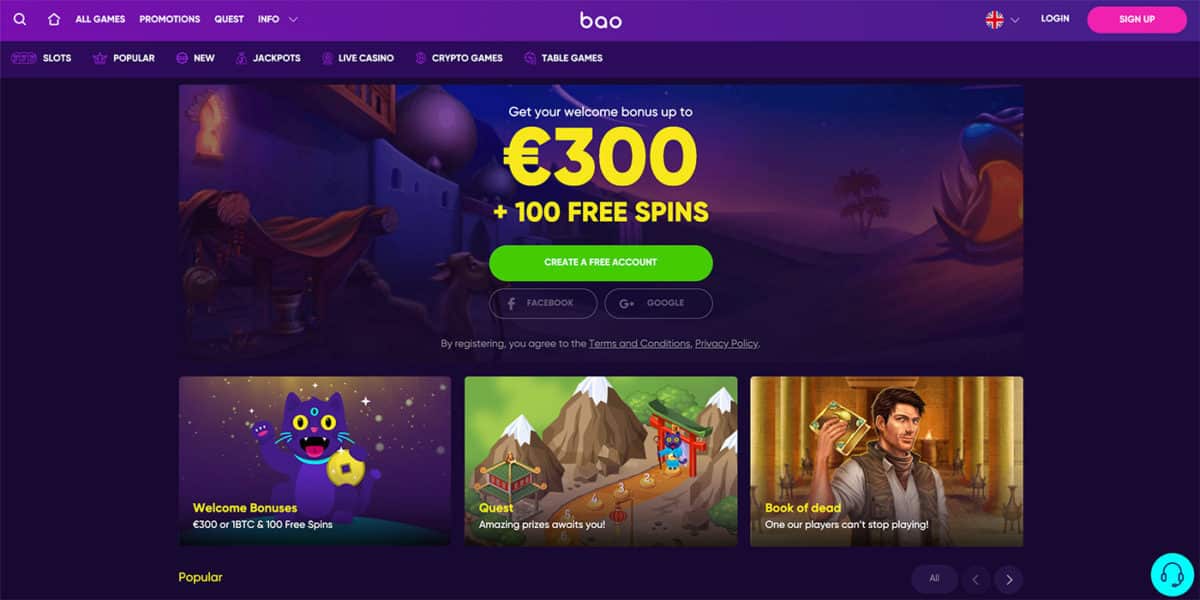Screen dimensions: 1200x600
Task: Open the live chat headset icon
Action: (x=1171, y=574)
